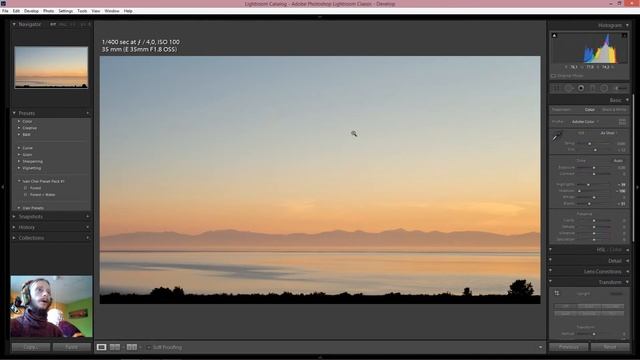Click the Paste button
The width and height of the screenshot is (640, 360).
point(72,347)
